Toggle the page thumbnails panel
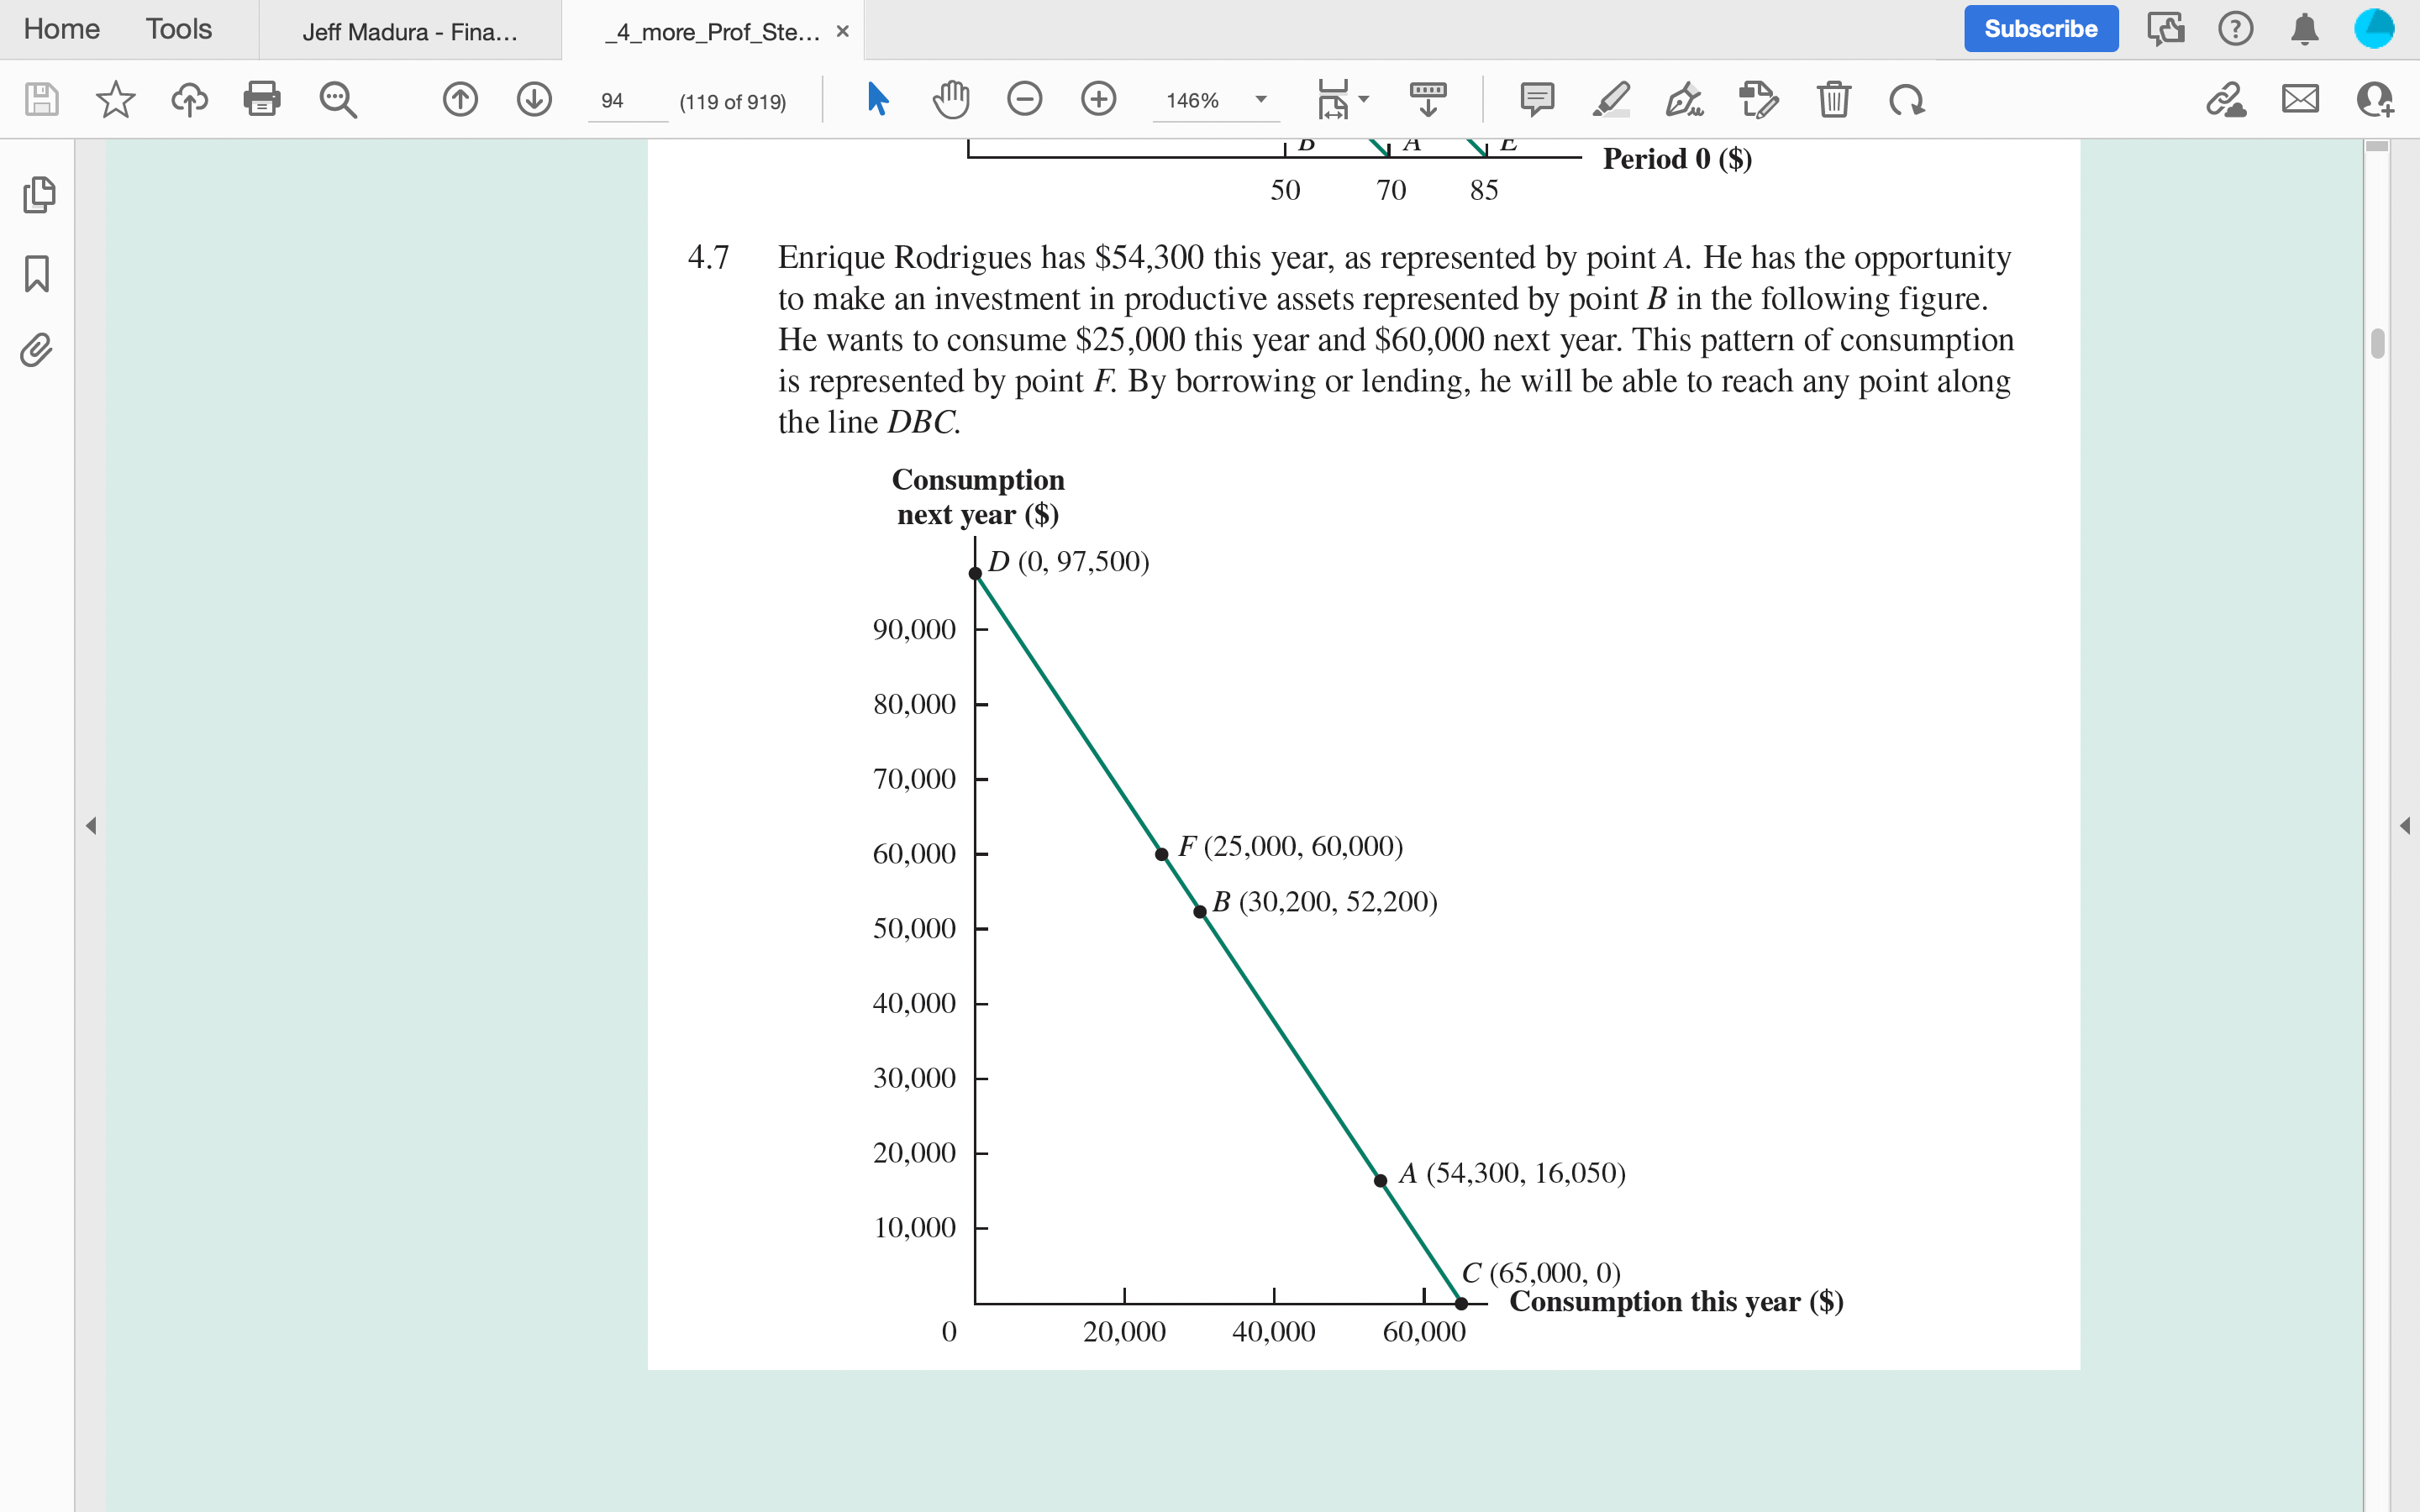2420x1512 pixels. point(38,194)
